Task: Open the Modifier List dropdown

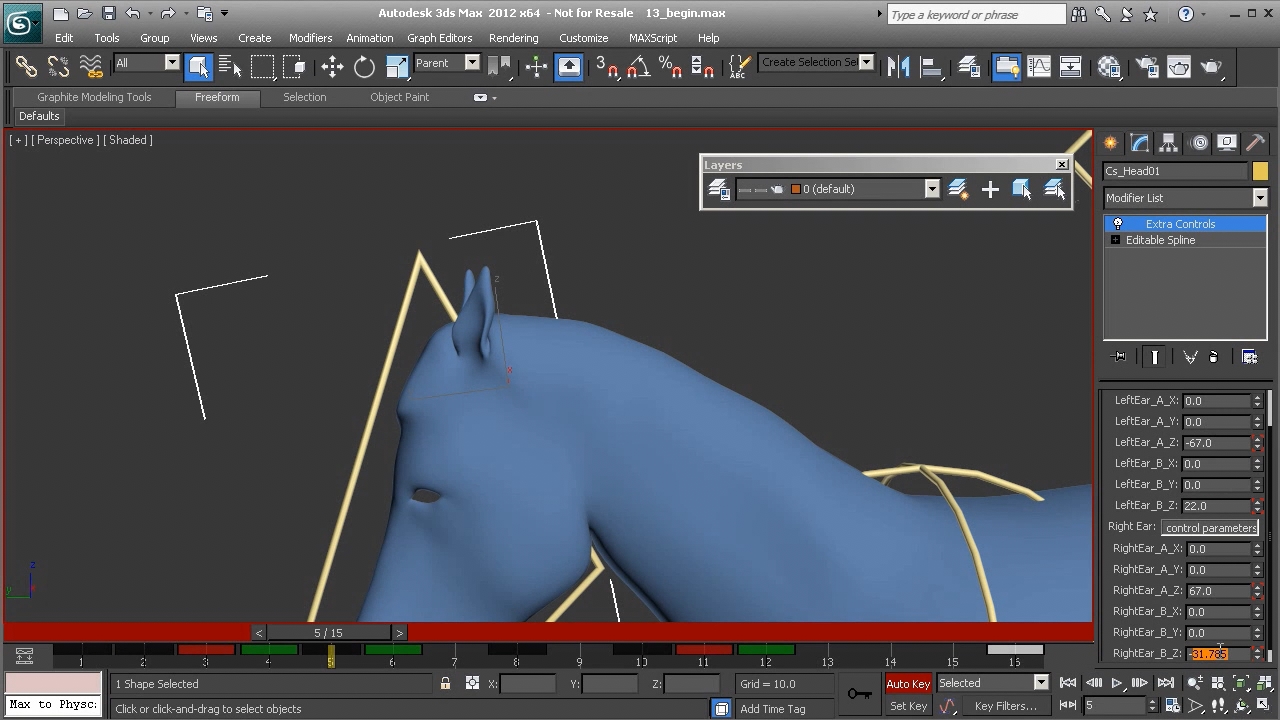Action: 1185,198
